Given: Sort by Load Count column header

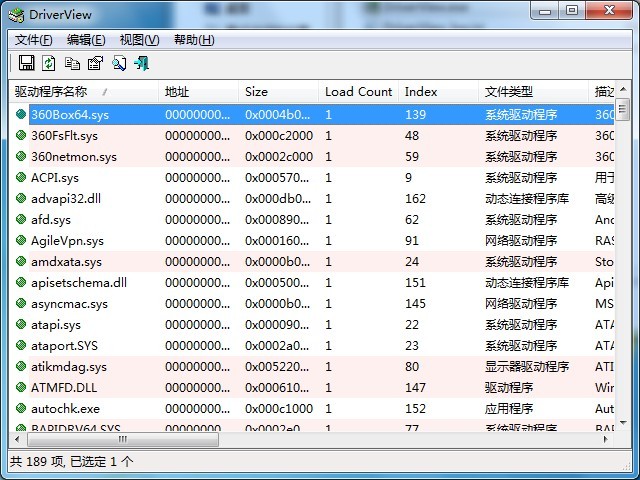Looking at the screenshot, I should point(358,92).
